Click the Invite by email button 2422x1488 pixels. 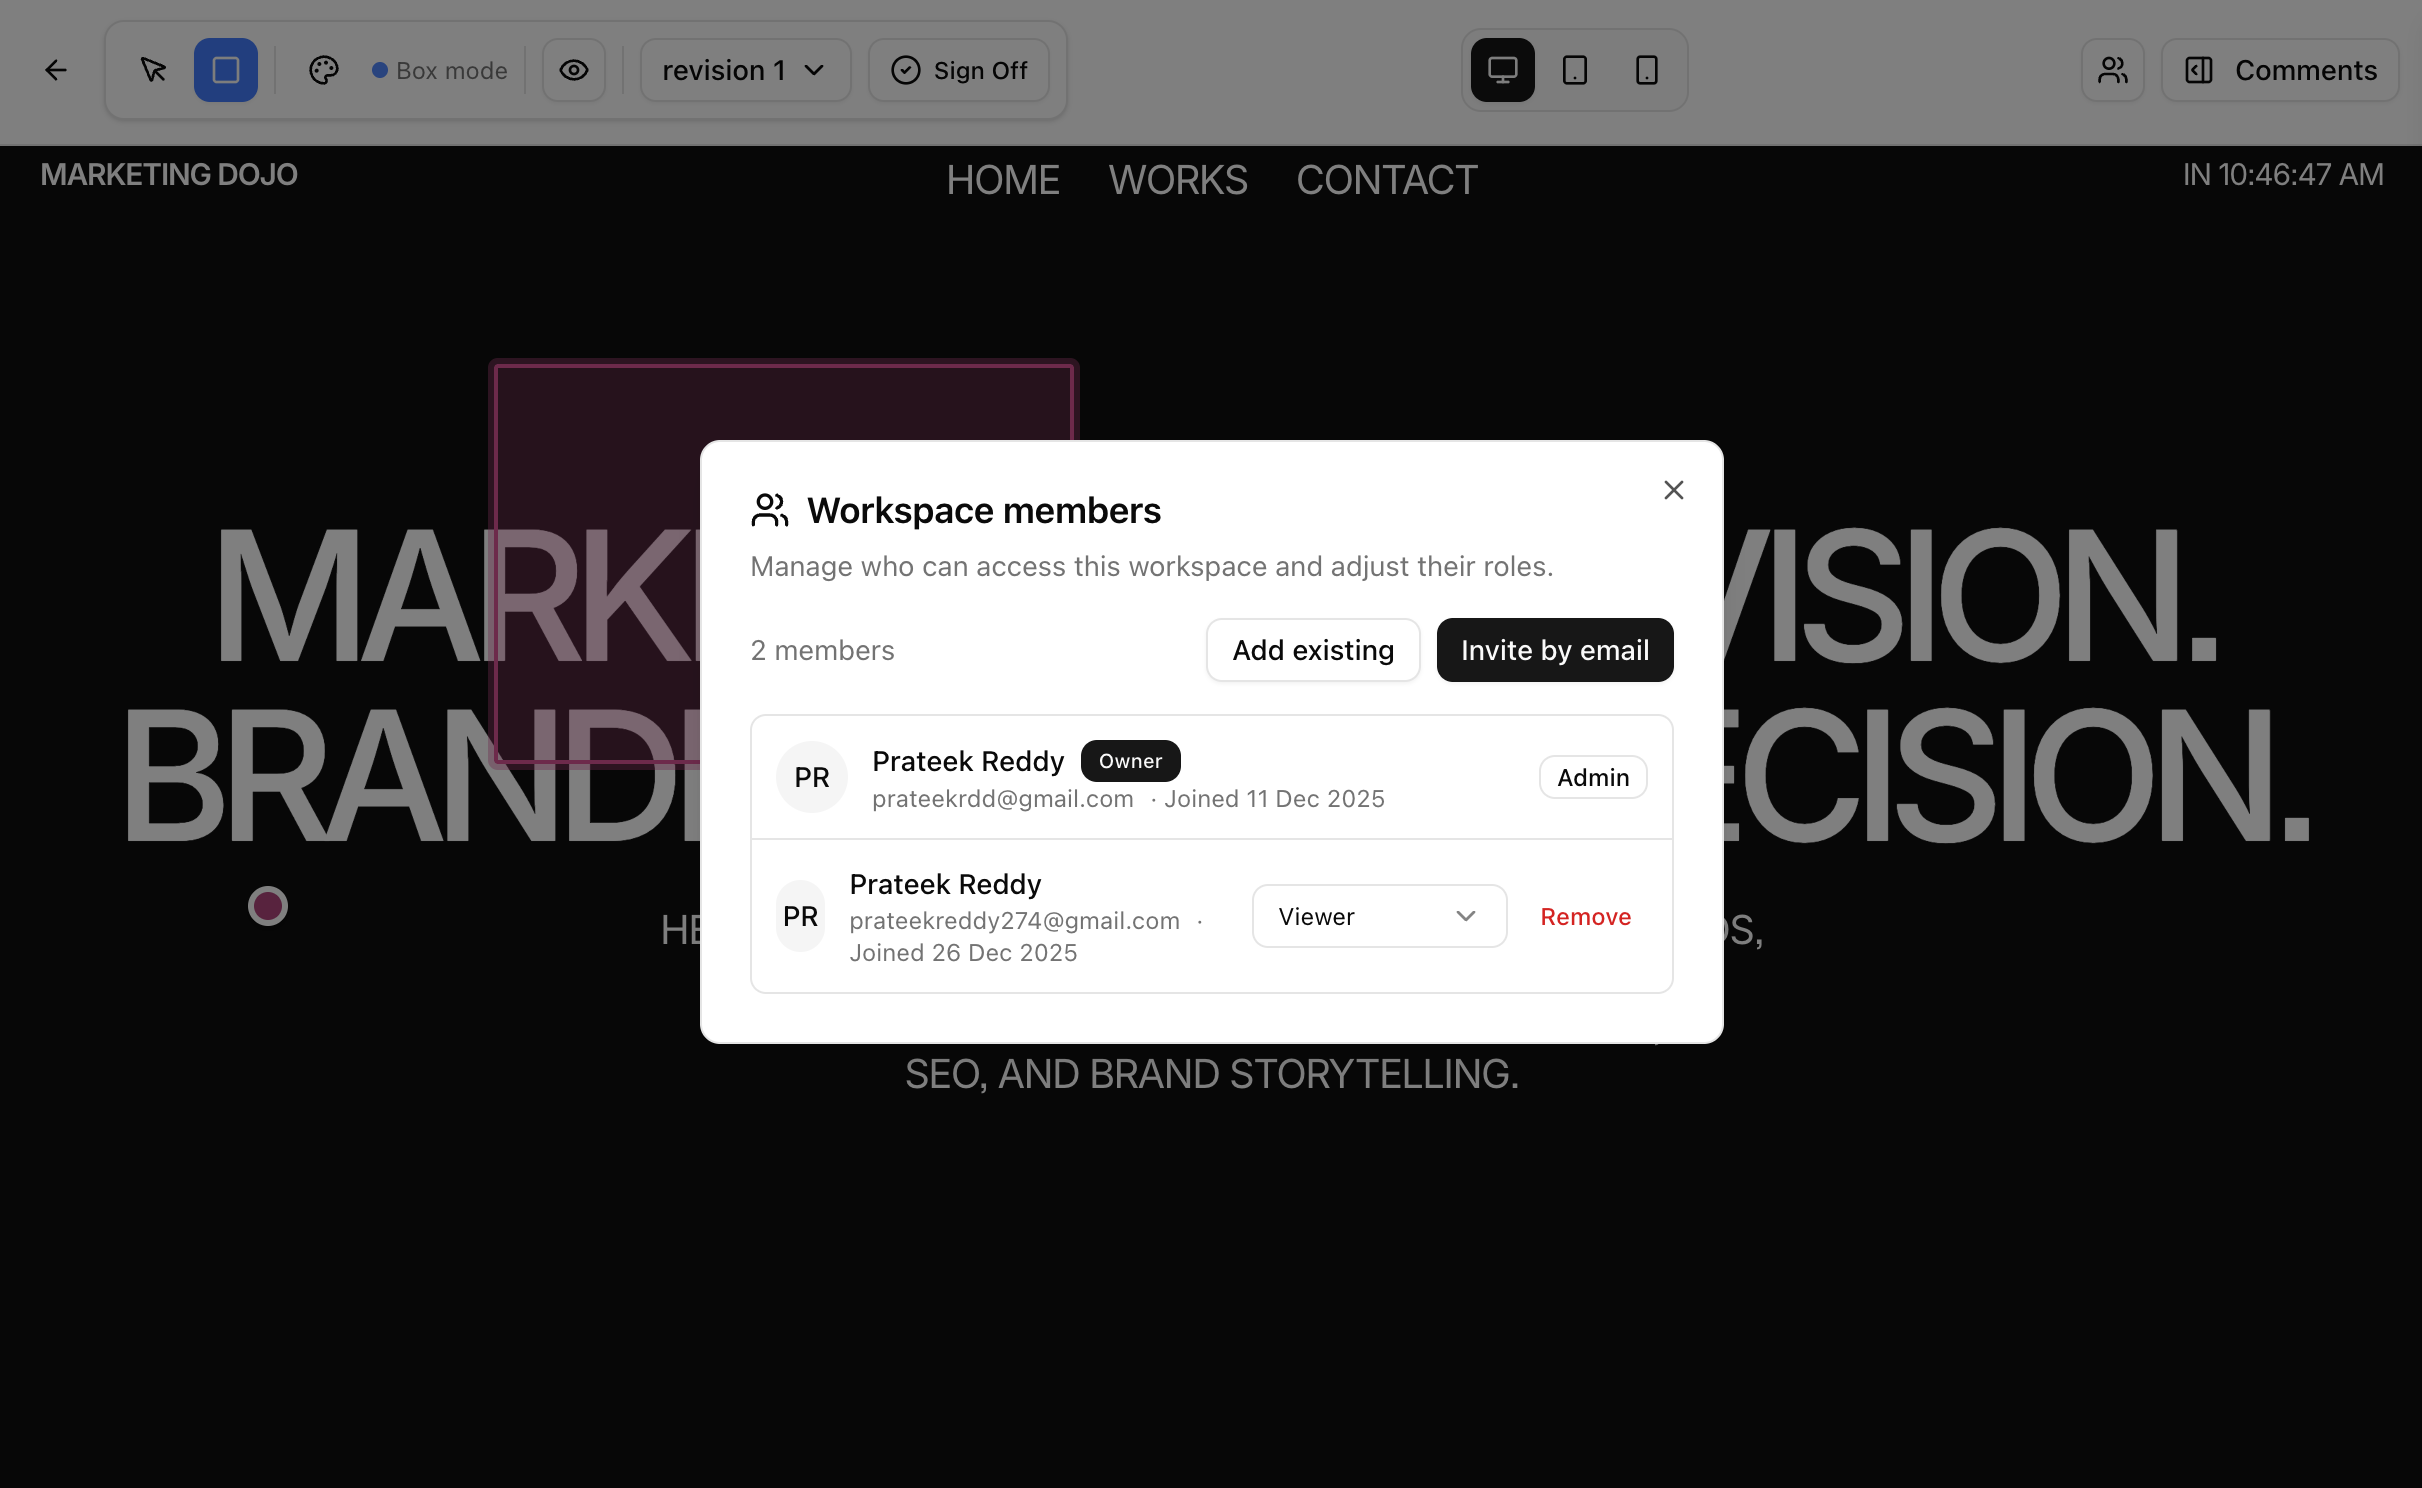click(x=1554, y=649)
